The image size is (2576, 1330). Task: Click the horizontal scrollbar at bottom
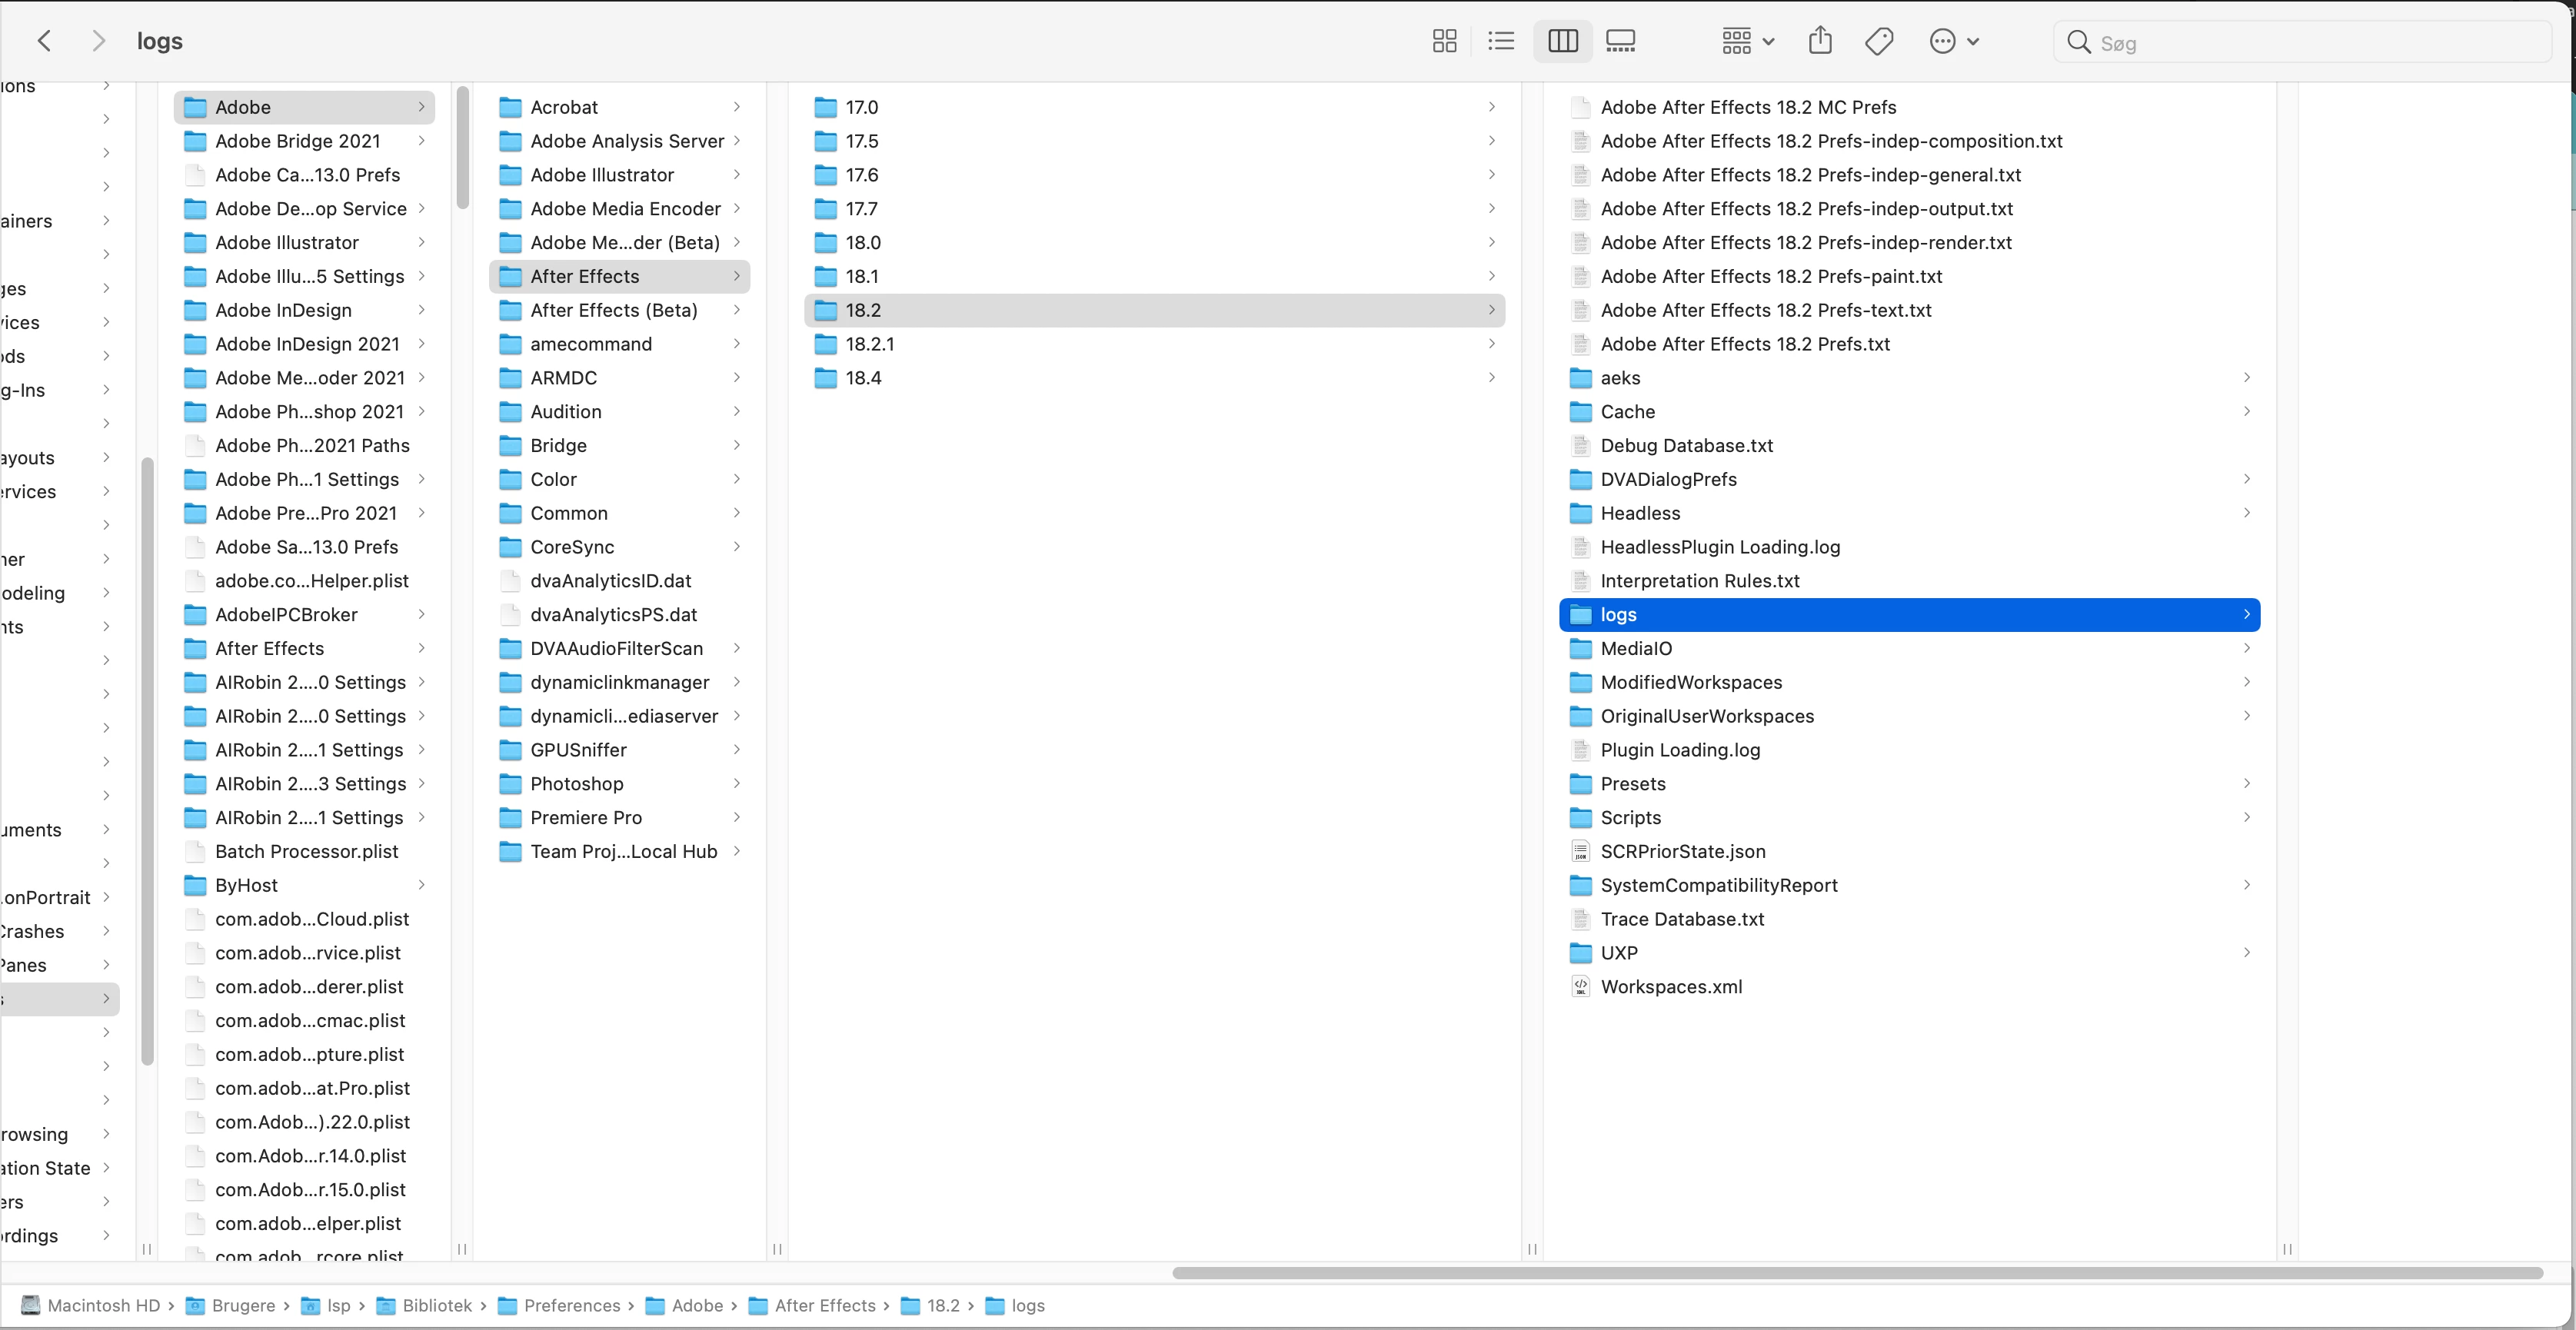1857,1273
